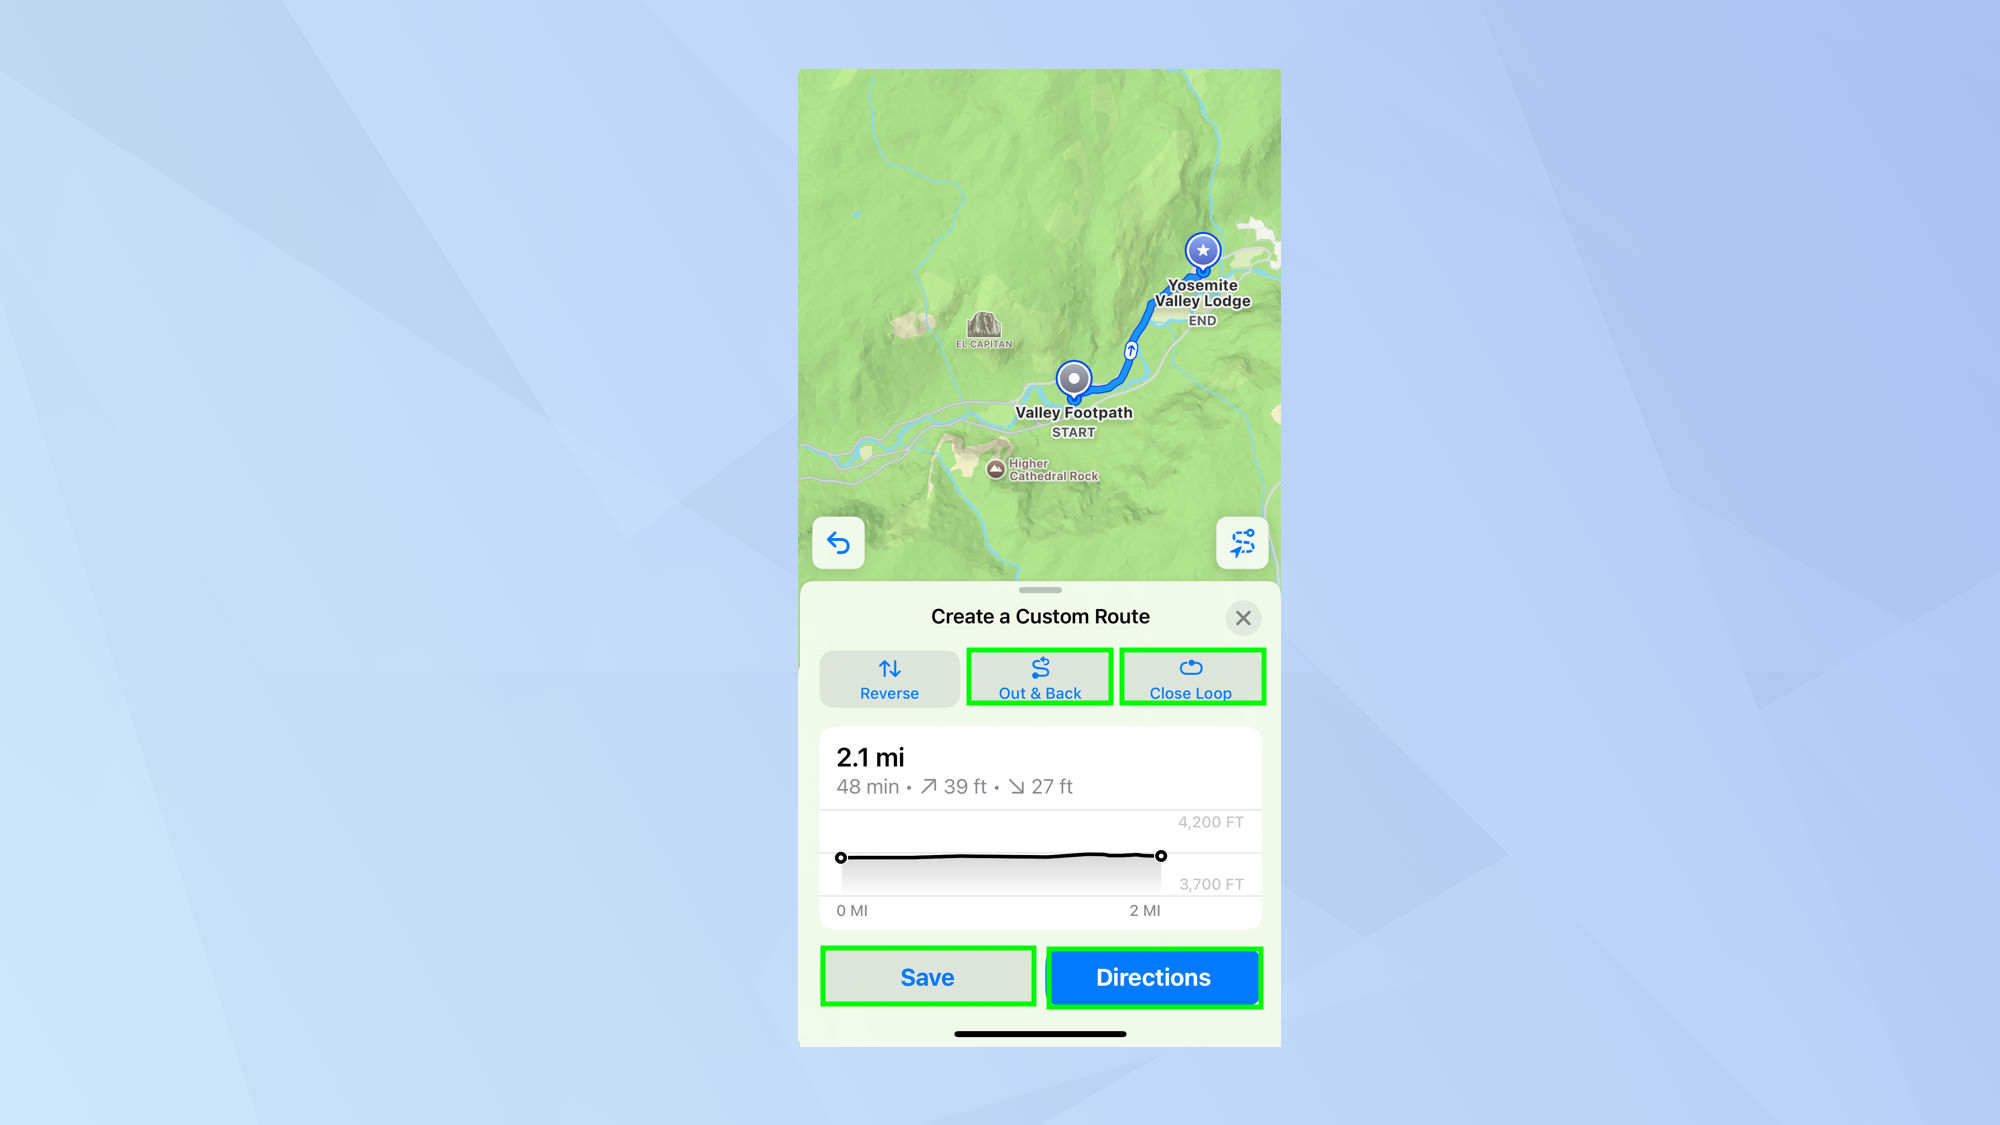Tap the undo arrow icon
This screenshot has height=1125, width=2000.
(x=838, y=543)
